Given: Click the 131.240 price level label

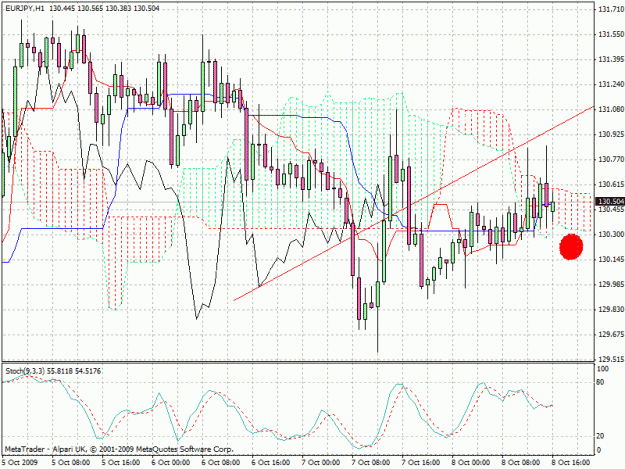Looking at the screenshot, I should point(611,84).
